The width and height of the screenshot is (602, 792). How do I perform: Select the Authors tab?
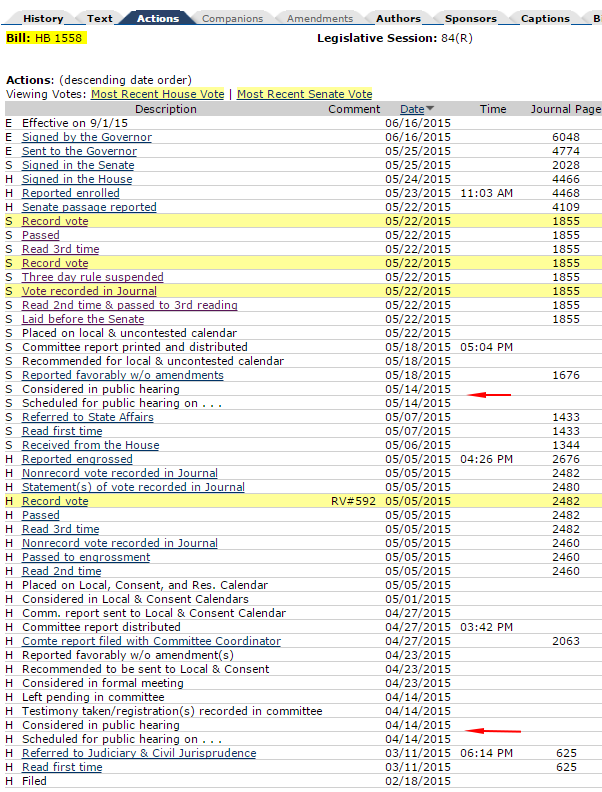(x=398, y=18)
